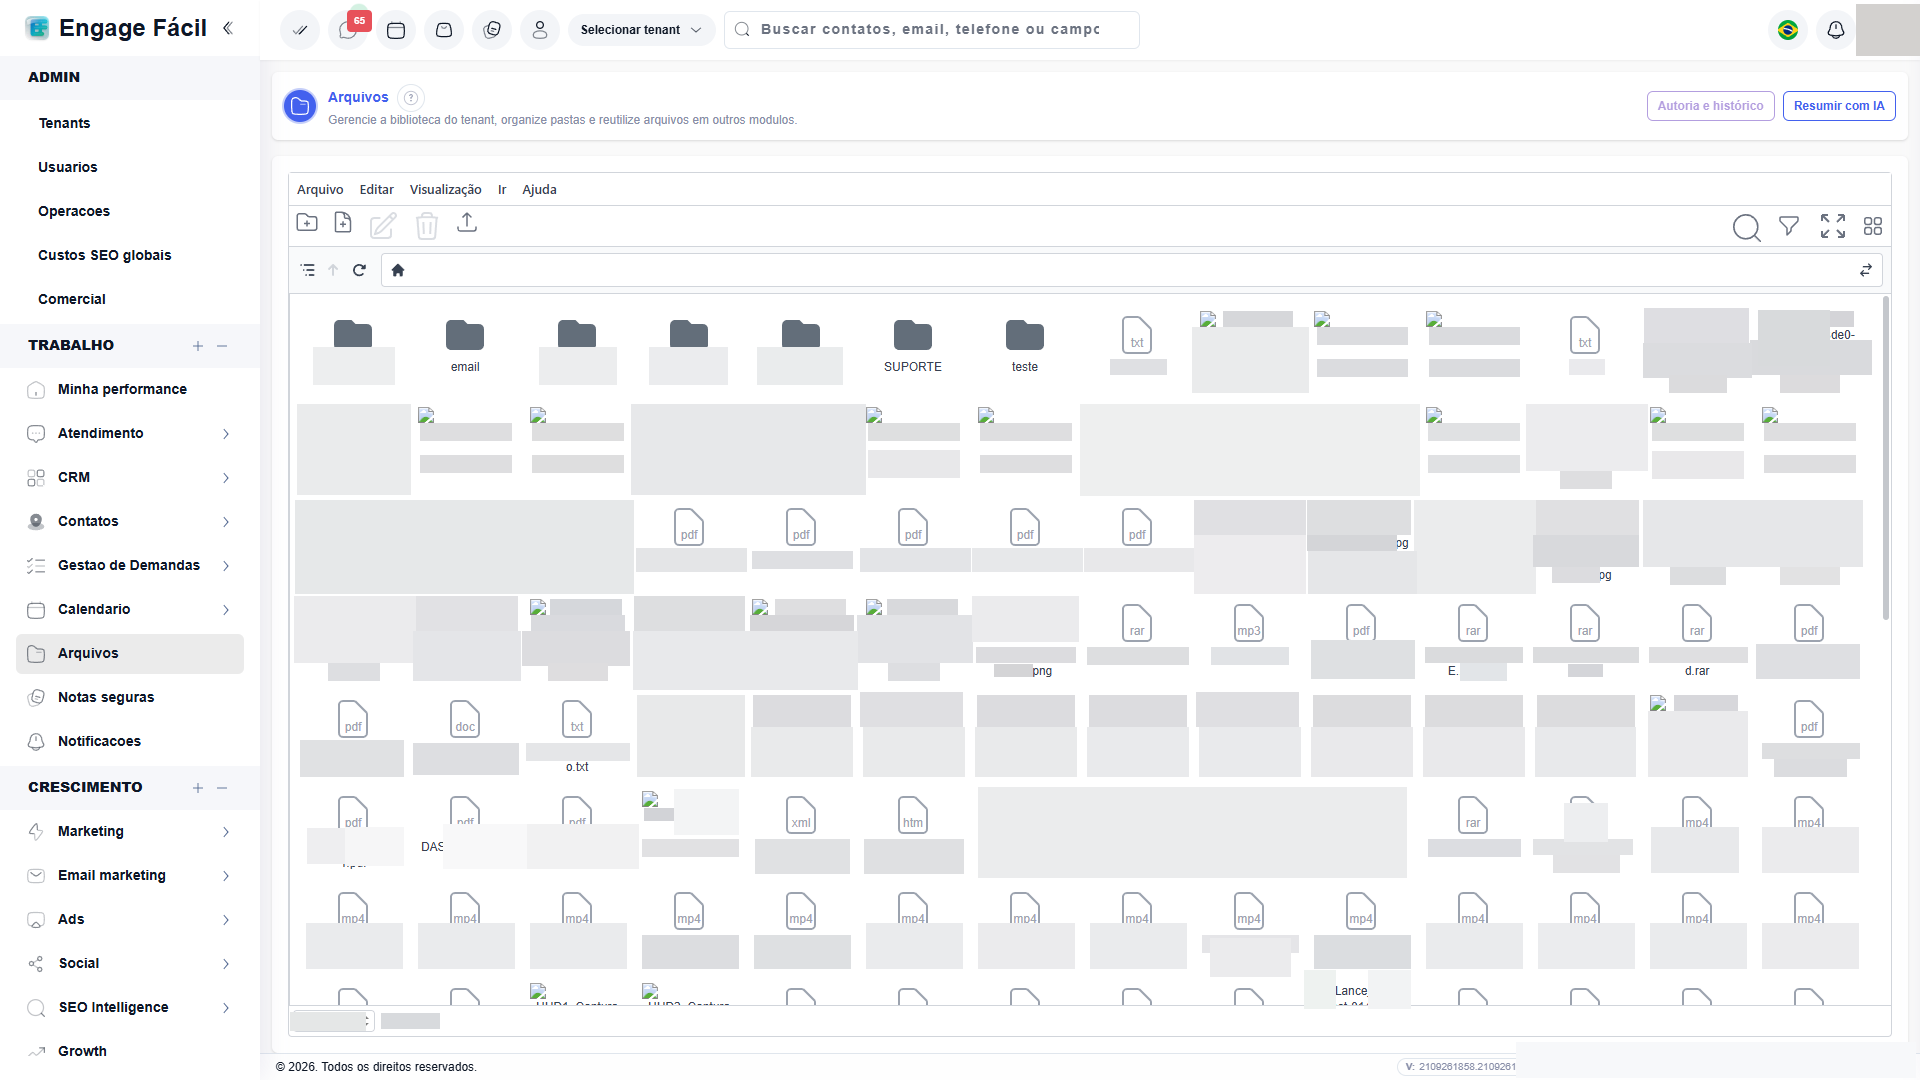Click the delete trash icon in toolbar
The width and height of the screenshot is (1920, 1080).
click(427, 226)
